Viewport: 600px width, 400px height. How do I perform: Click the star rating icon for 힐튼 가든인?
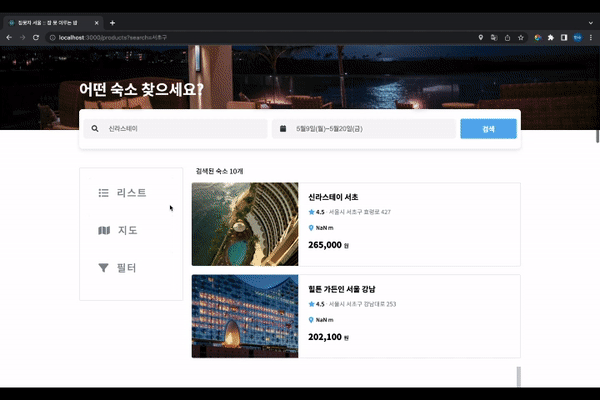pyautogui.click(x=311, y=304)
